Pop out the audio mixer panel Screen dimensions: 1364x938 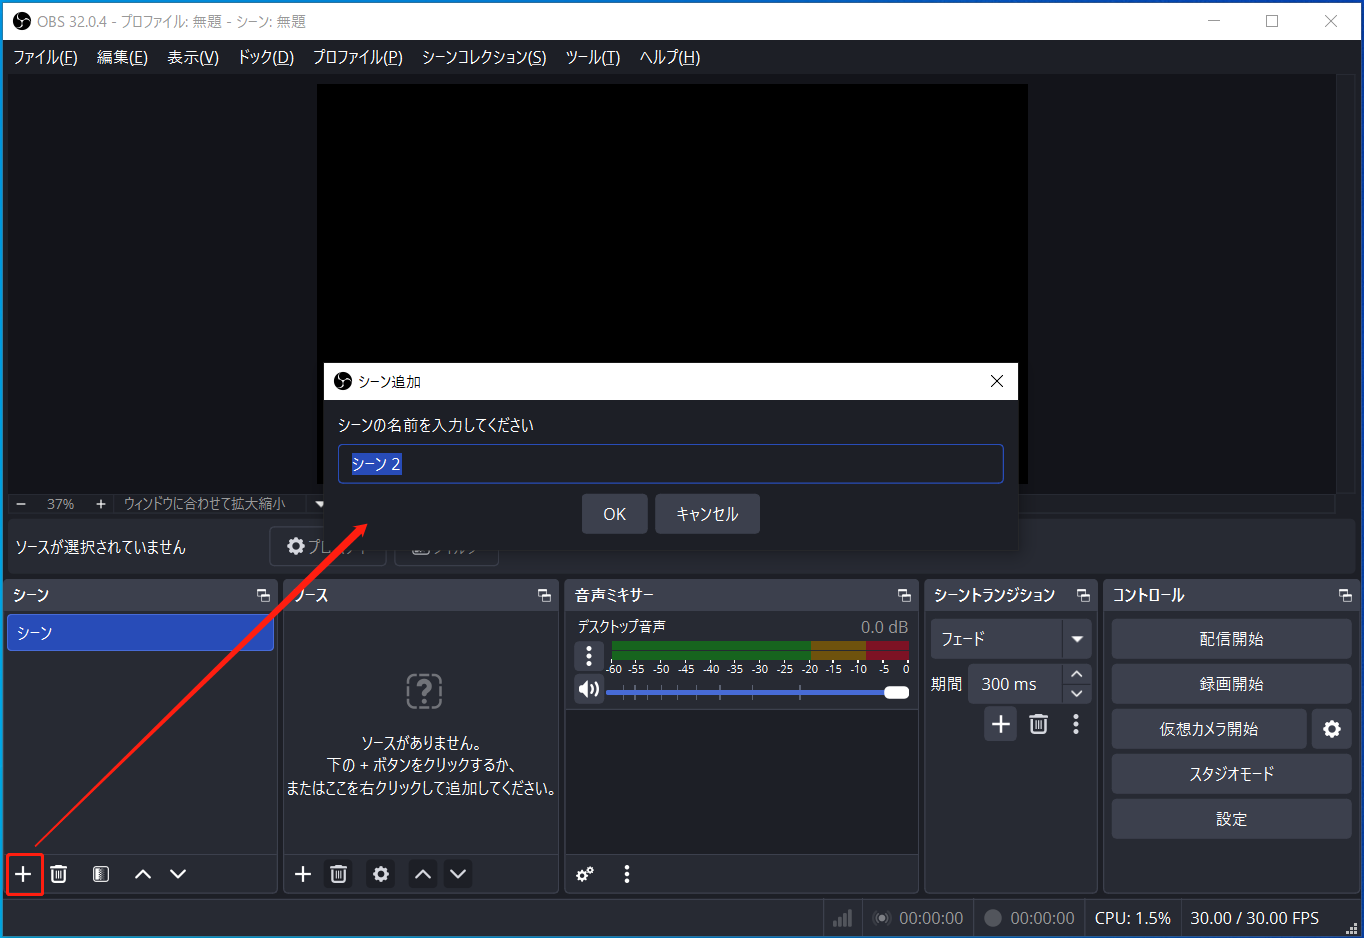pos(904,594)
